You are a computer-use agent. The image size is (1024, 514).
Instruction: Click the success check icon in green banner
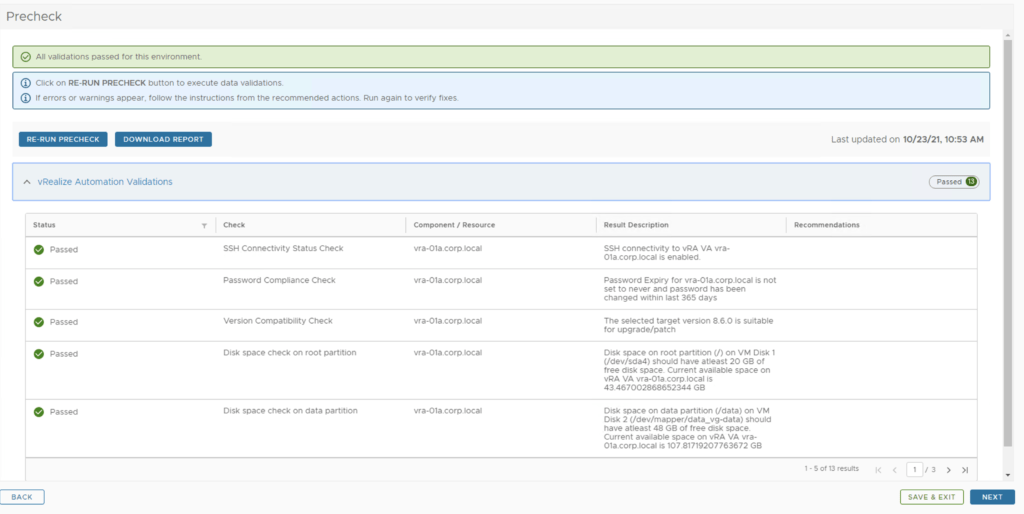click(25, 57)
